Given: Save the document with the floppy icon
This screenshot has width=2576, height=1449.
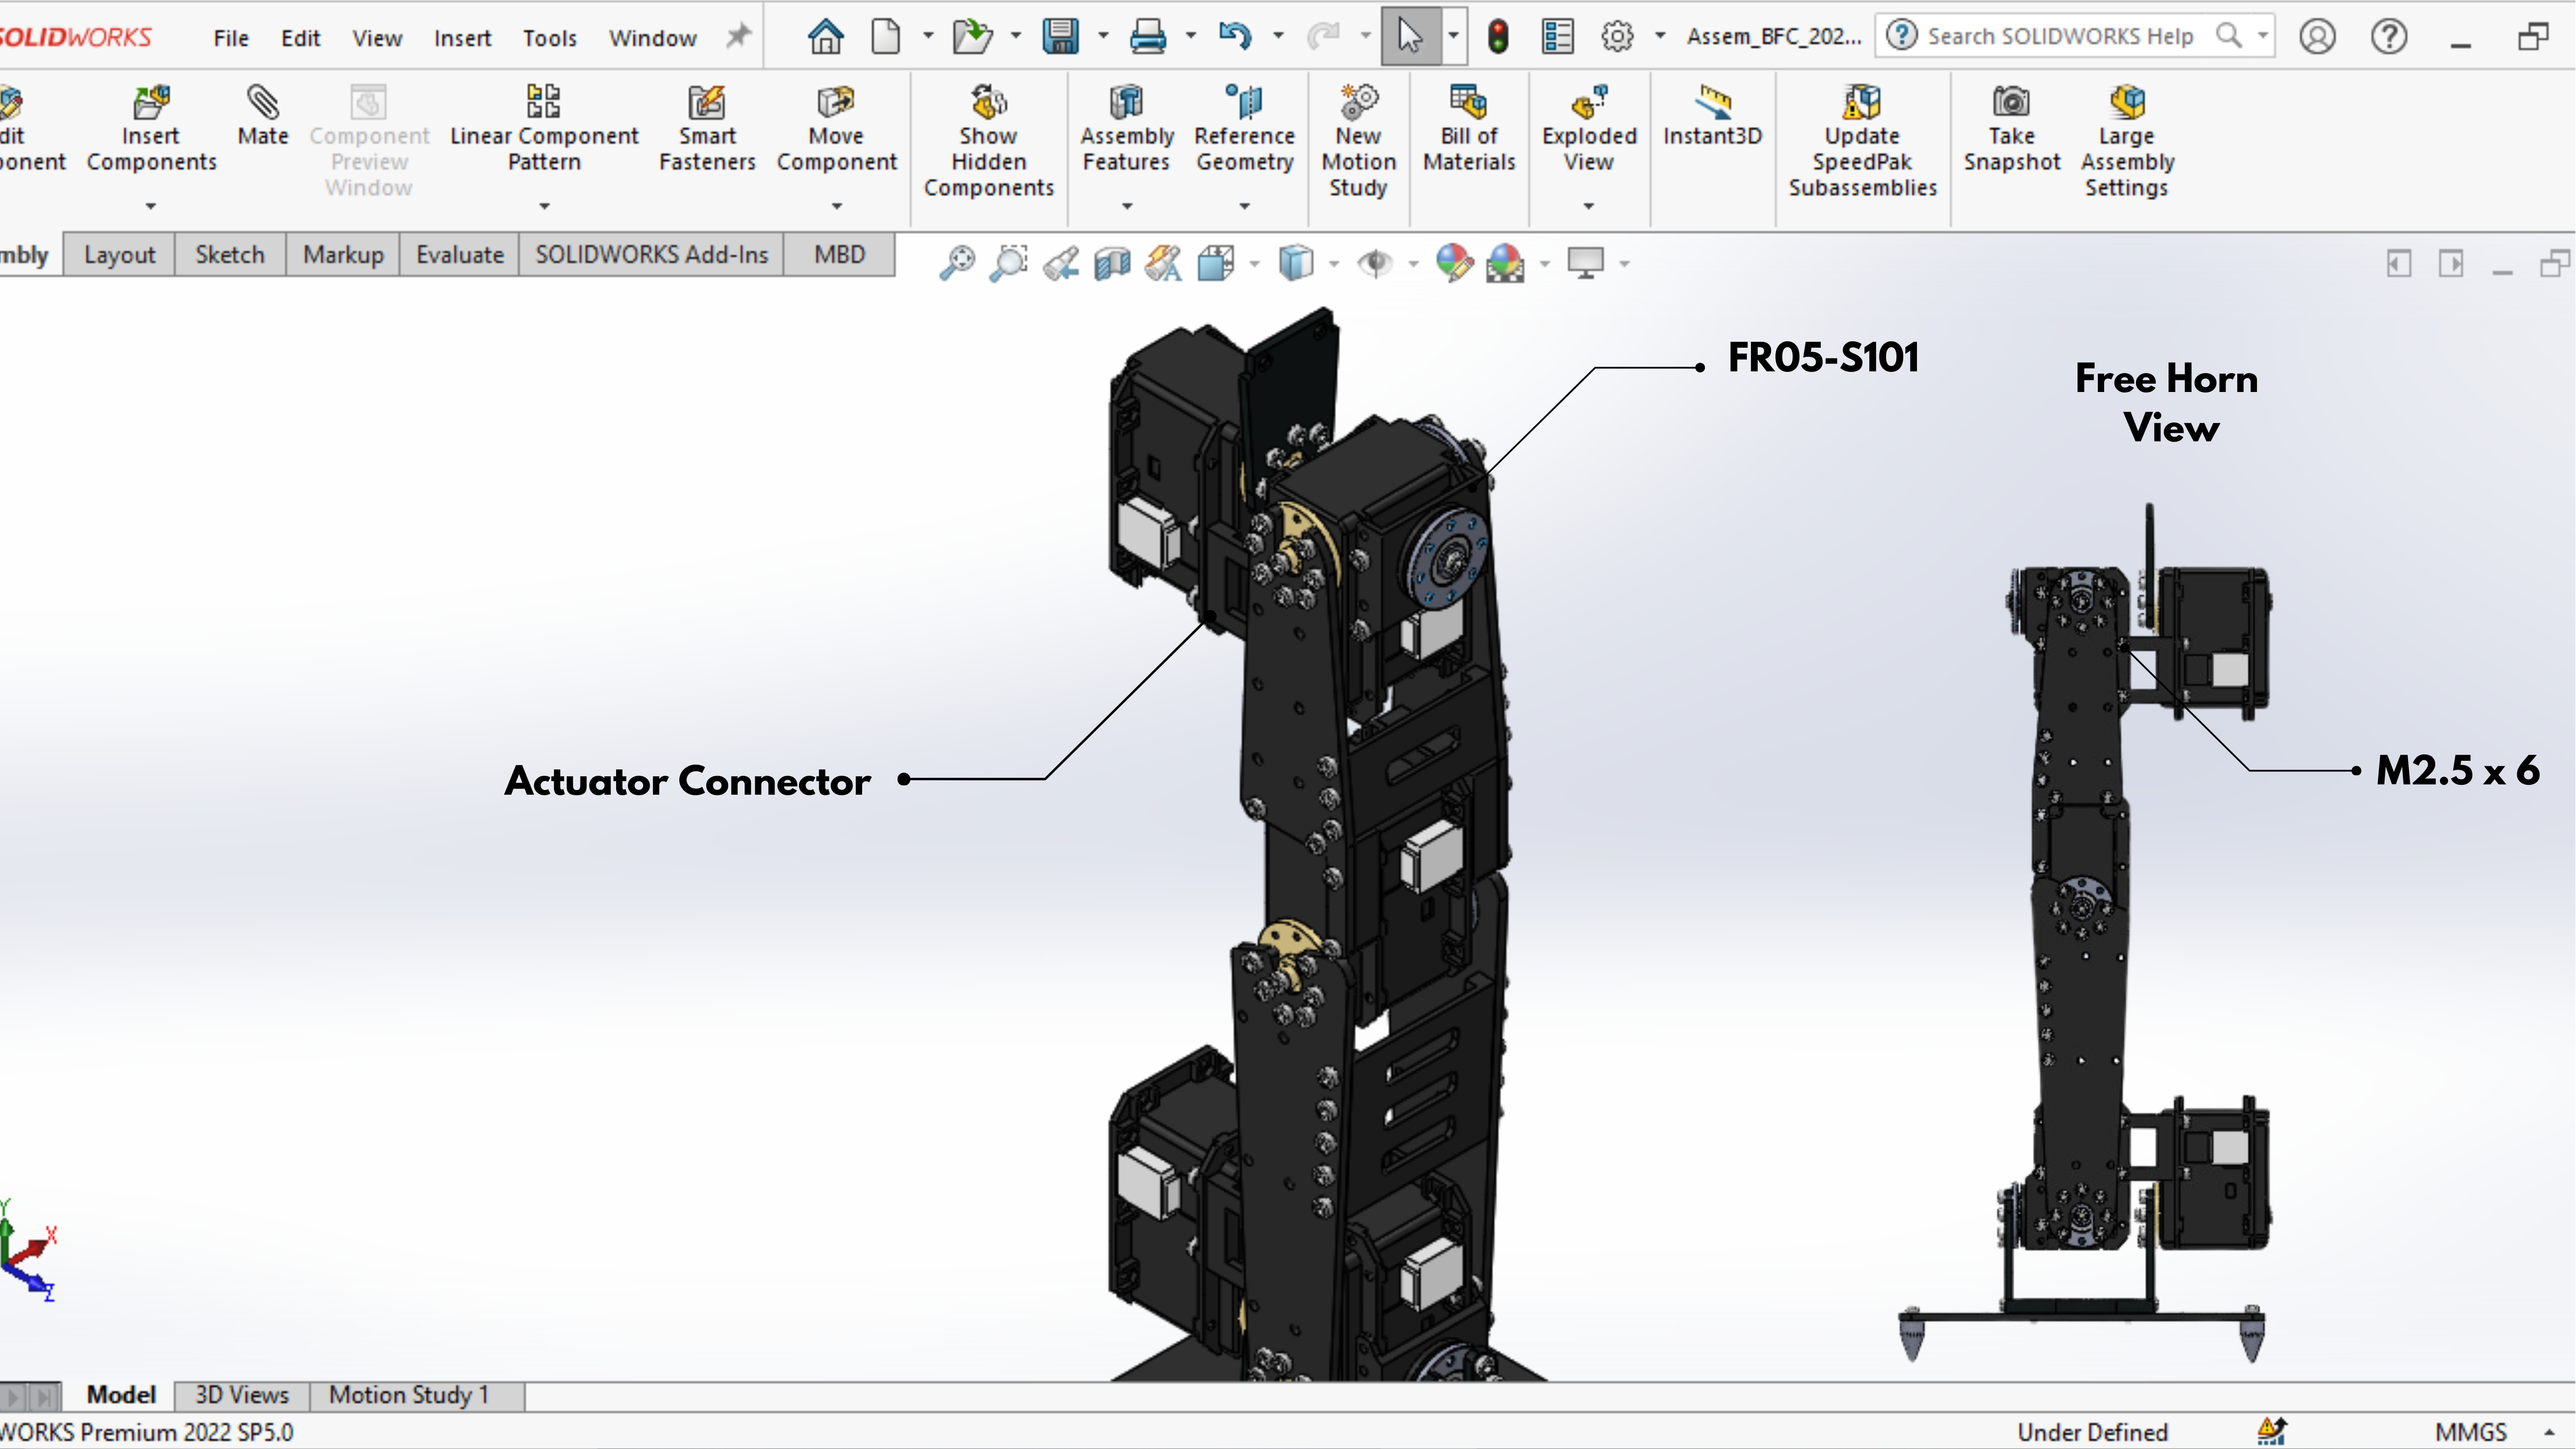Looking at the screenshot, I should click(1060, 37).
